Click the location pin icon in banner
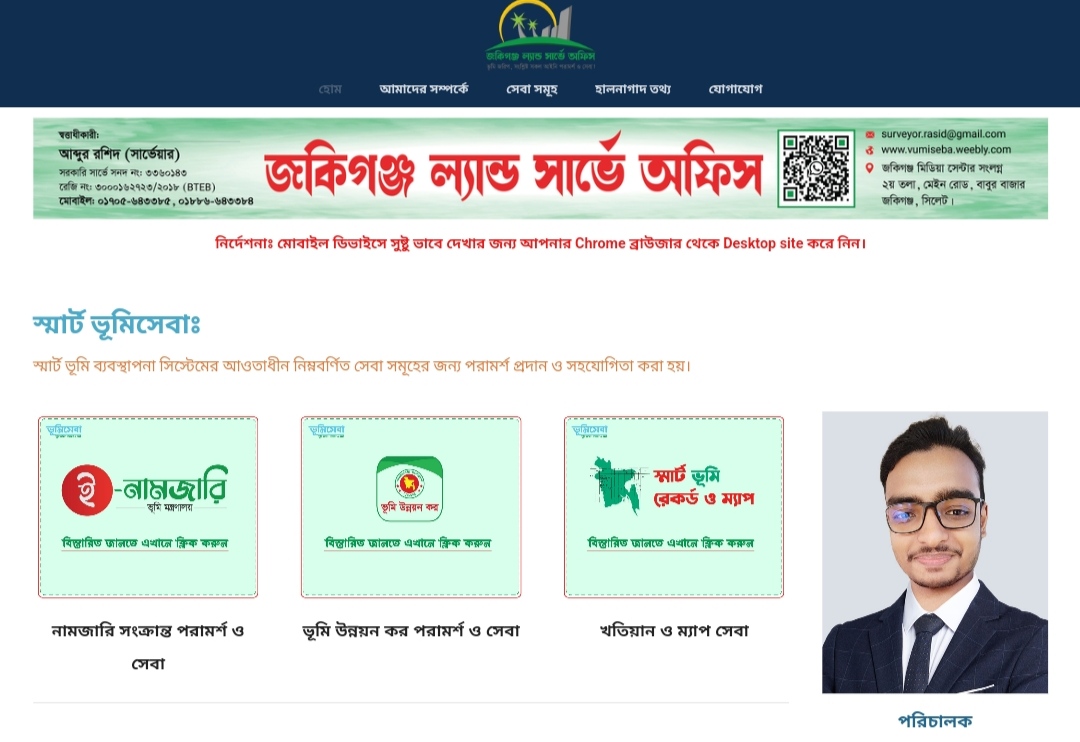The width and height of the screenshot is (1080, 742). coord(870,167)
